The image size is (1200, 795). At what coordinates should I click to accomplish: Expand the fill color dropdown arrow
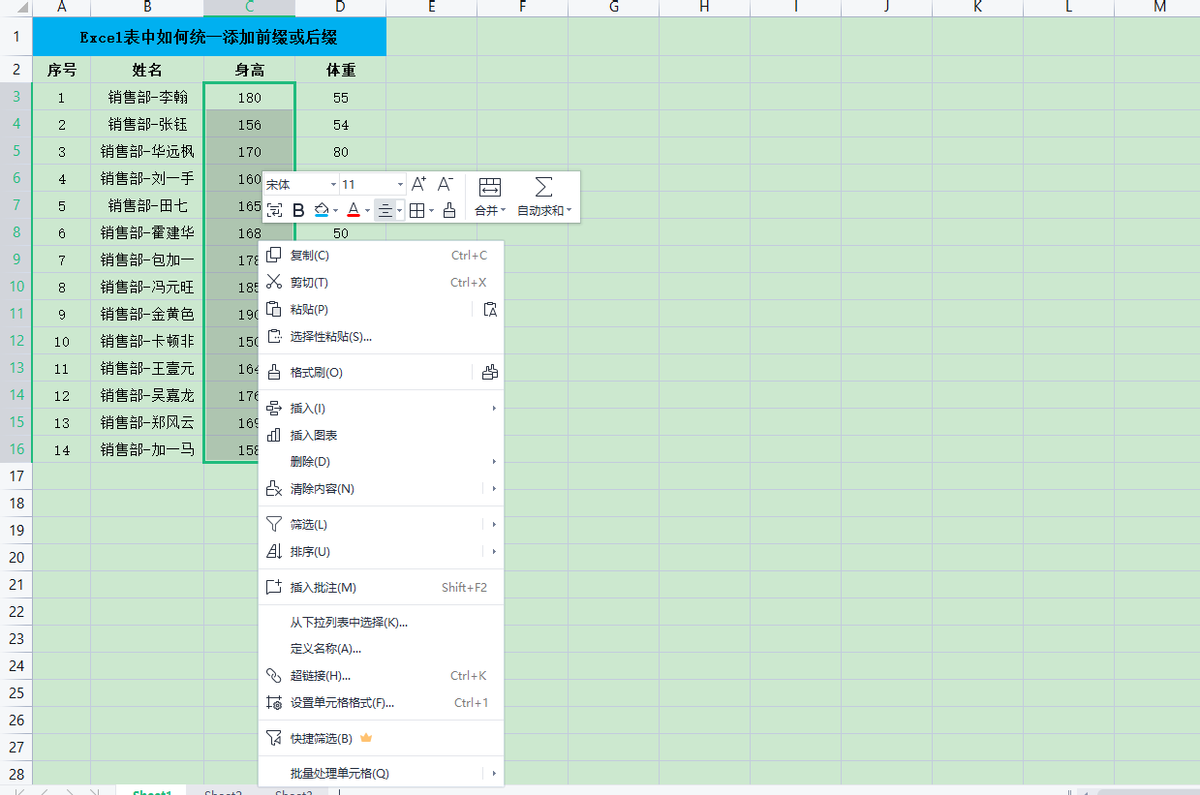click(337, 211)
